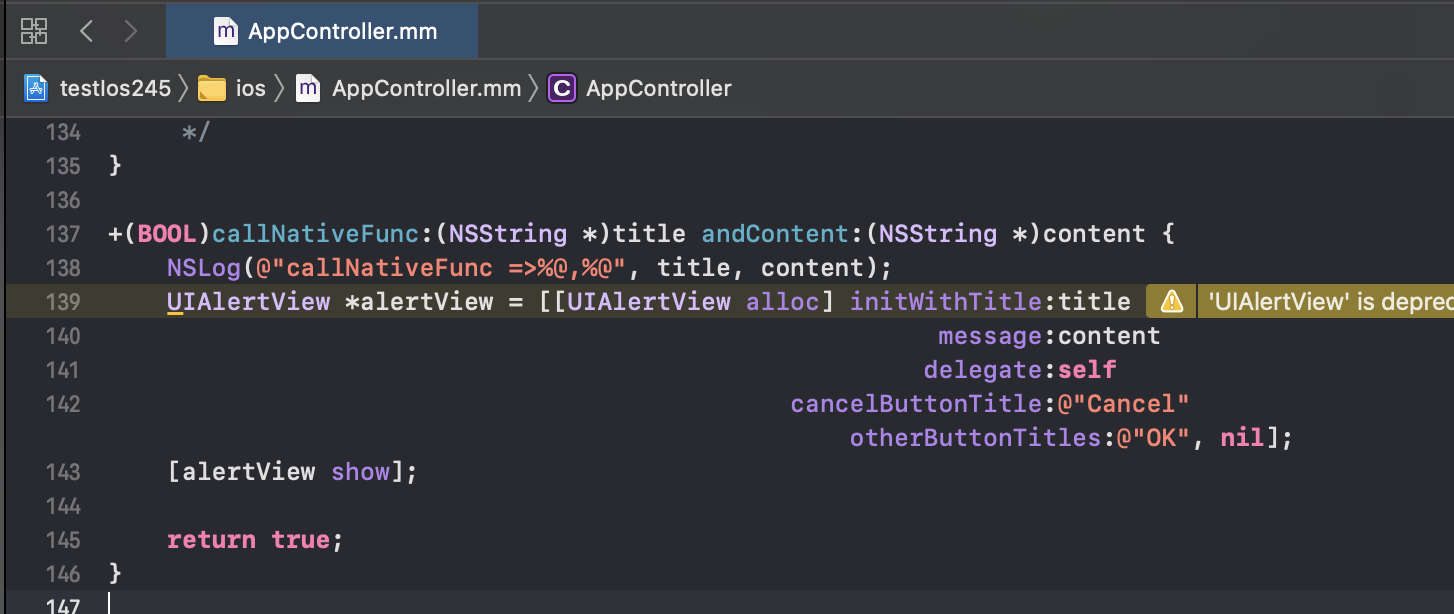The image size is (1454, 614).
Task: Click the AppController class icon in breadcrumb
Action: pyautogui.click(x=562, y=89)
